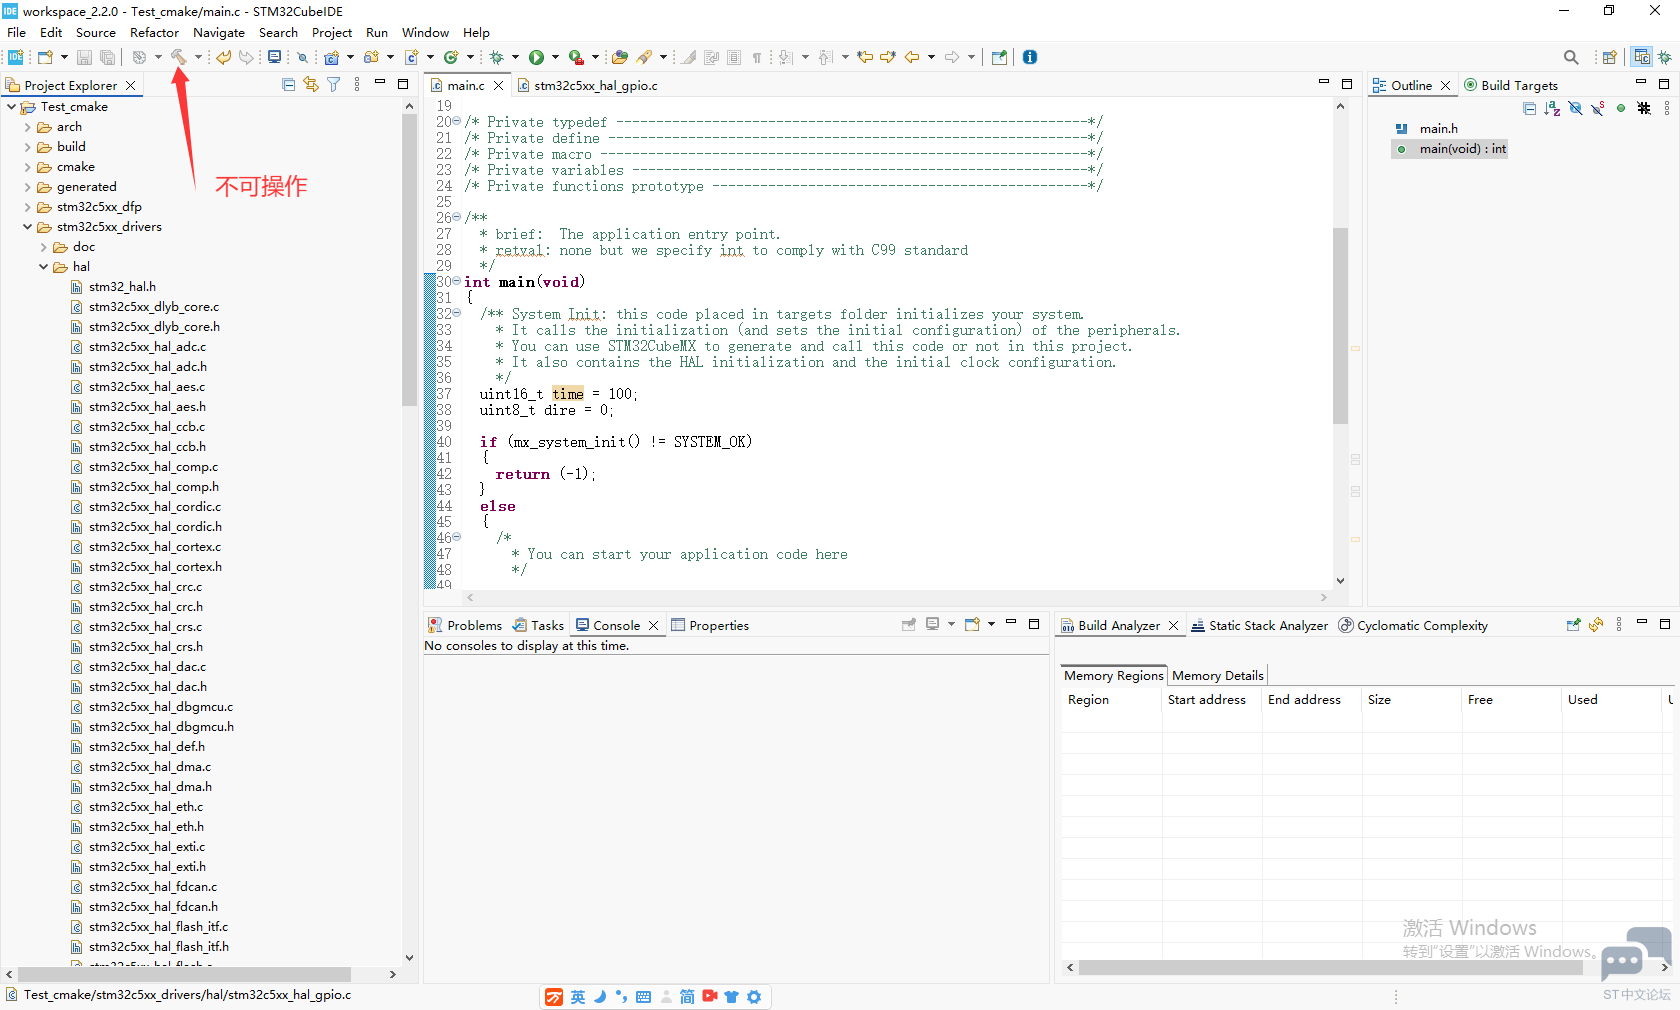The width and height of the screenshot is (1680, 1010).
Task: Open the Refactor menu
Action: click(154, 32)
